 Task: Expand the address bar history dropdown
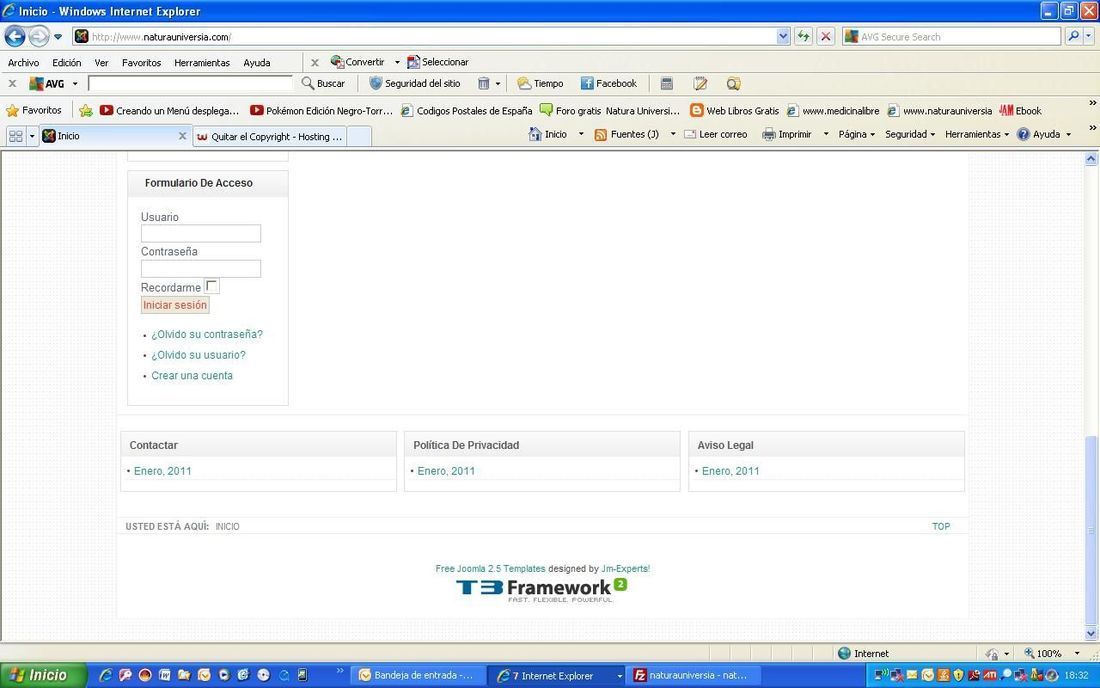click(x=783, y=36)
